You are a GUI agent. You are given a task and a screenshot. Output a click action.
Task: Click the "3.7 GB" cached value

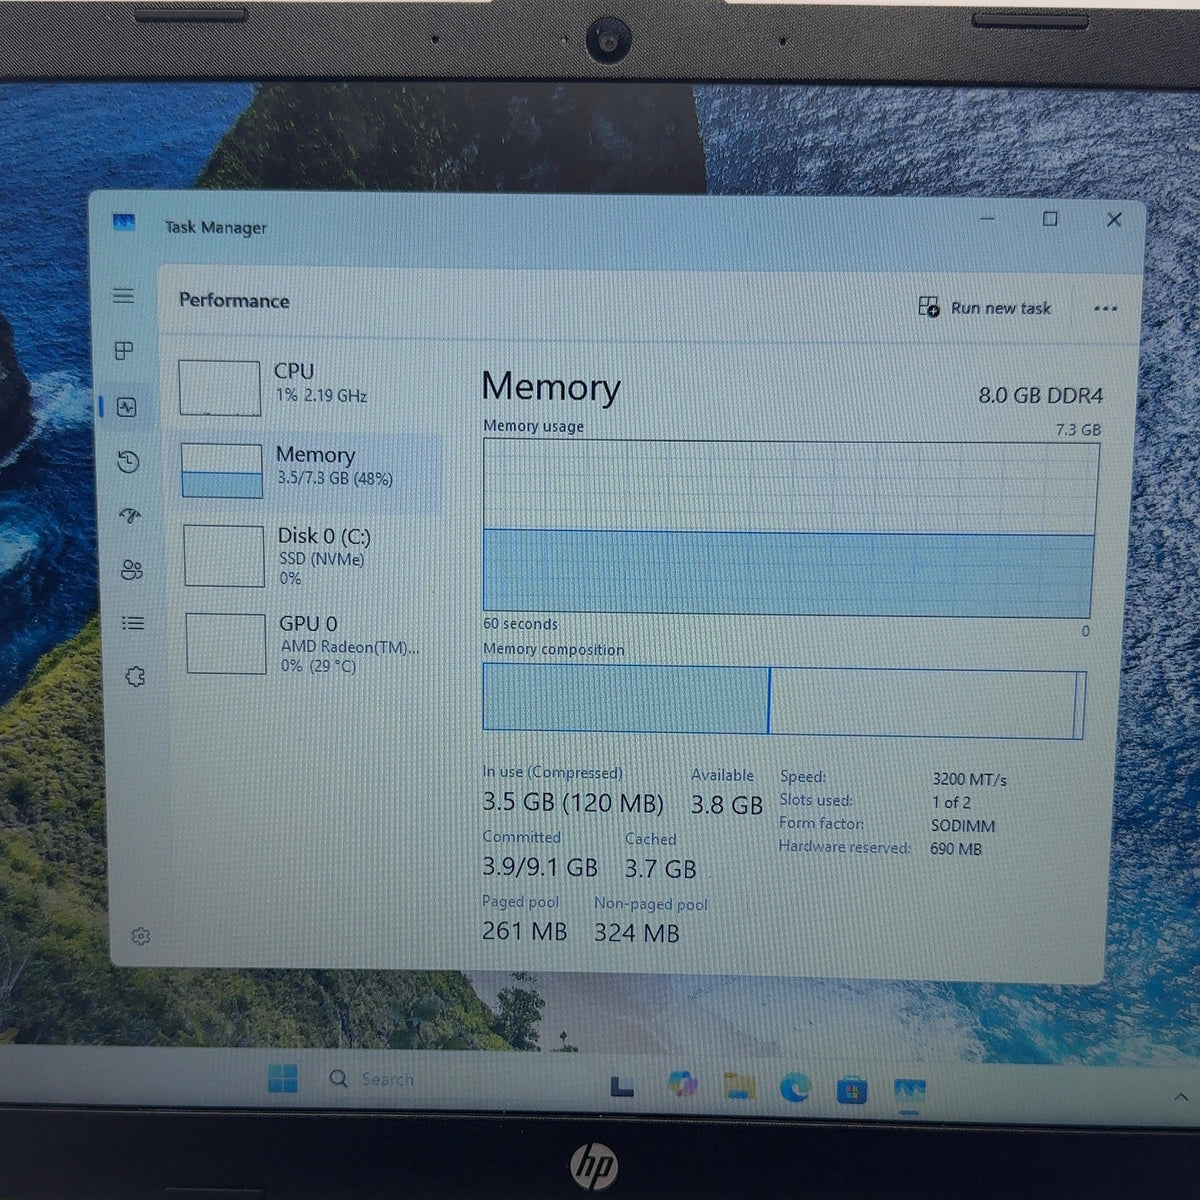click(660, 869)
